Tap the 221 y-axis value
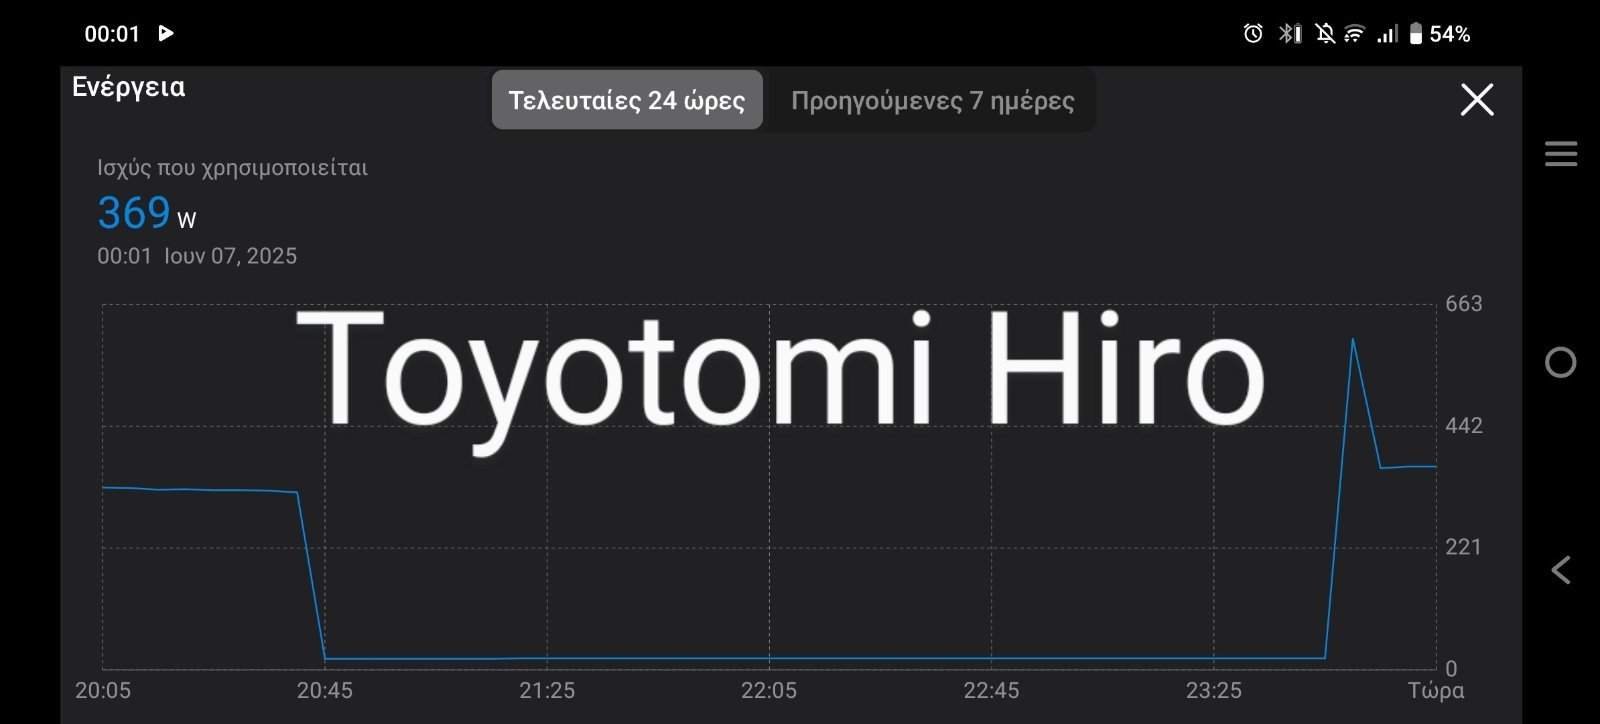 point(1463,547)
